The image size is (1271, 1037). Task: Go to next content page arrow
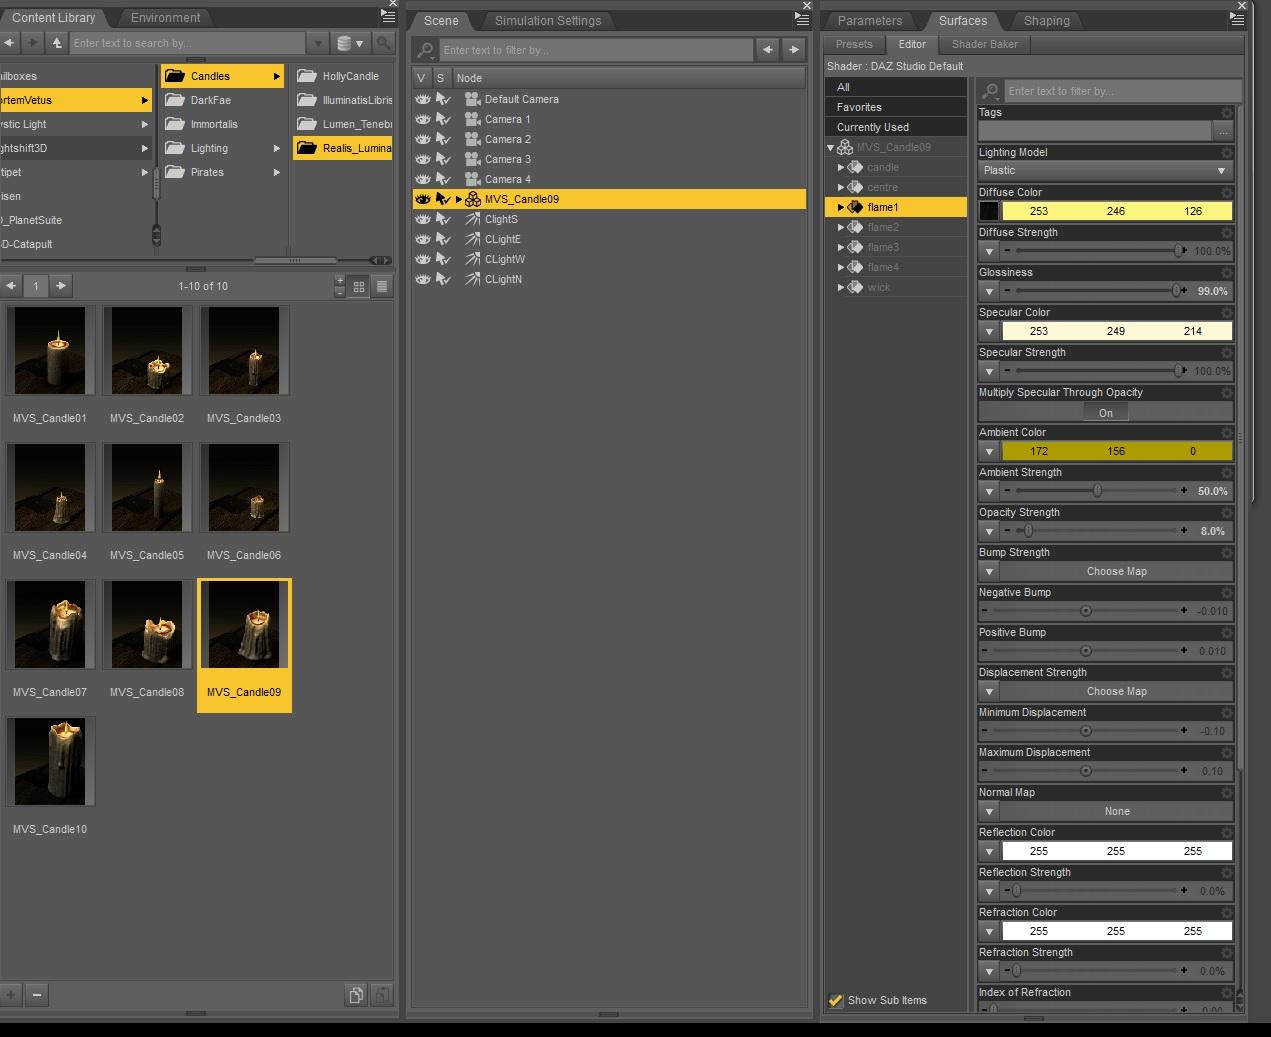(61, 286)
